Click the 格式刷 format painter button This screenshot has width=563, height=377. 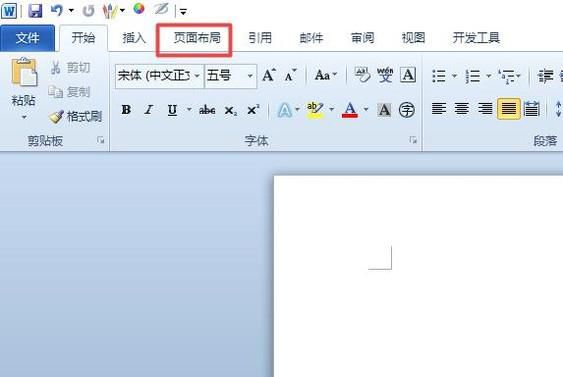[x=76, y=116]
